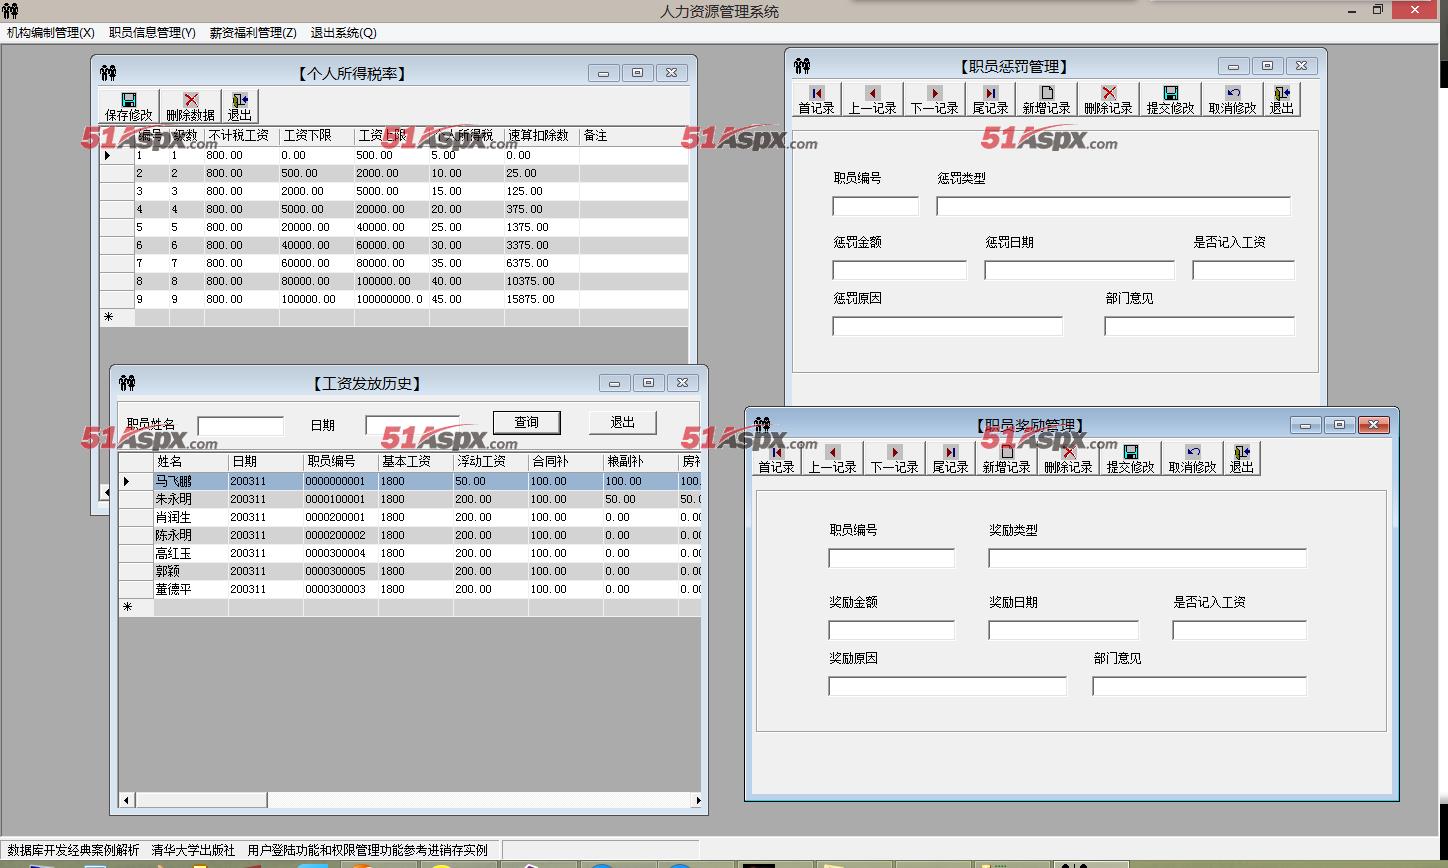Go to first record (首记录) in punishment window
1448x868 pixels.
(x=816, y=100)
